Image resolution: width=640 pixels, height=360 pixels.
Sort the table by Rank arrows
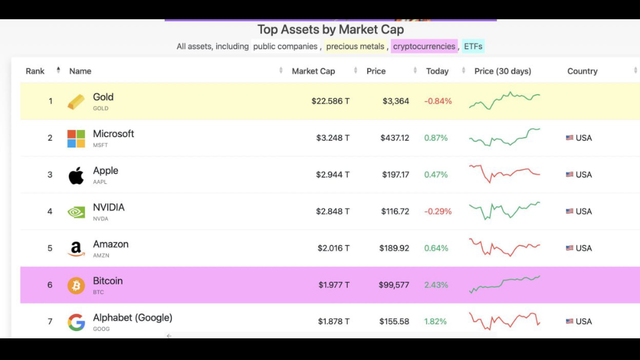point(58,70)
